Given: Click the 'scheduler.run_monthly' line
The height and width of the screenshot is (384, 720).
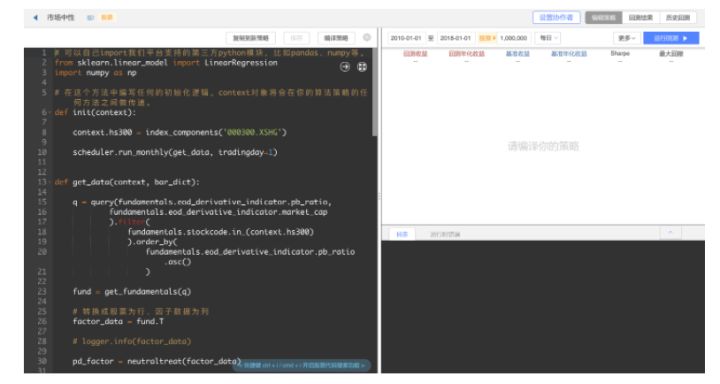Looking at the screenshot, I should 175,152.
